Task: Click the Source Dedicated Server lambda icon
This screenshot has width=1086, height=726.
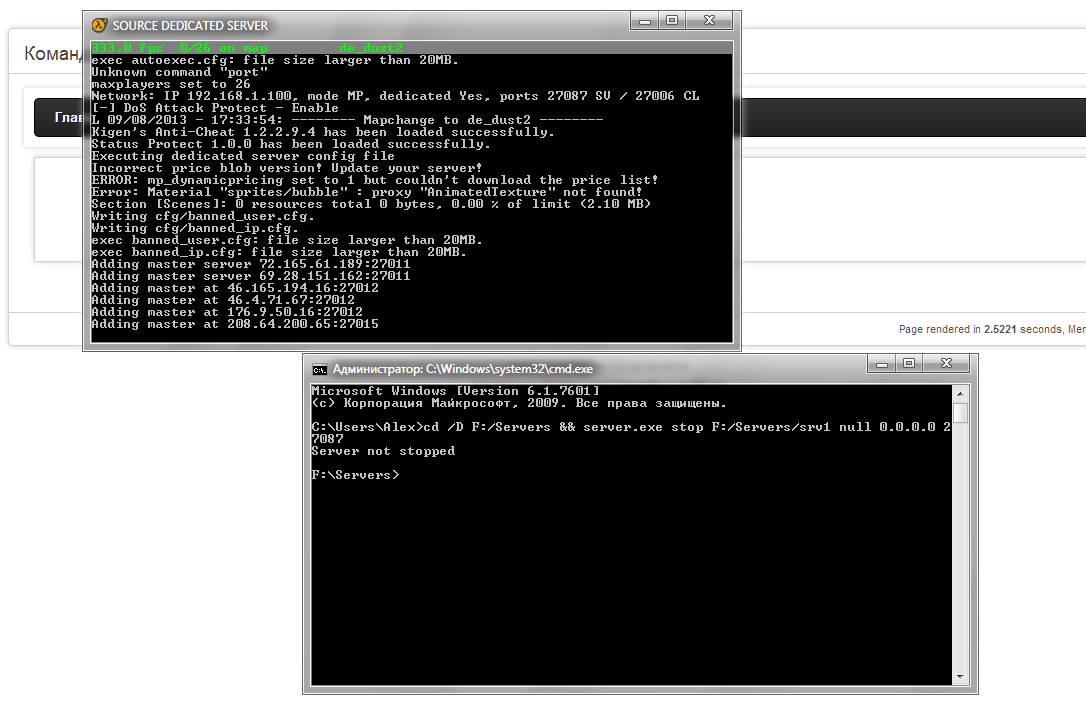Action: (99, 25)
